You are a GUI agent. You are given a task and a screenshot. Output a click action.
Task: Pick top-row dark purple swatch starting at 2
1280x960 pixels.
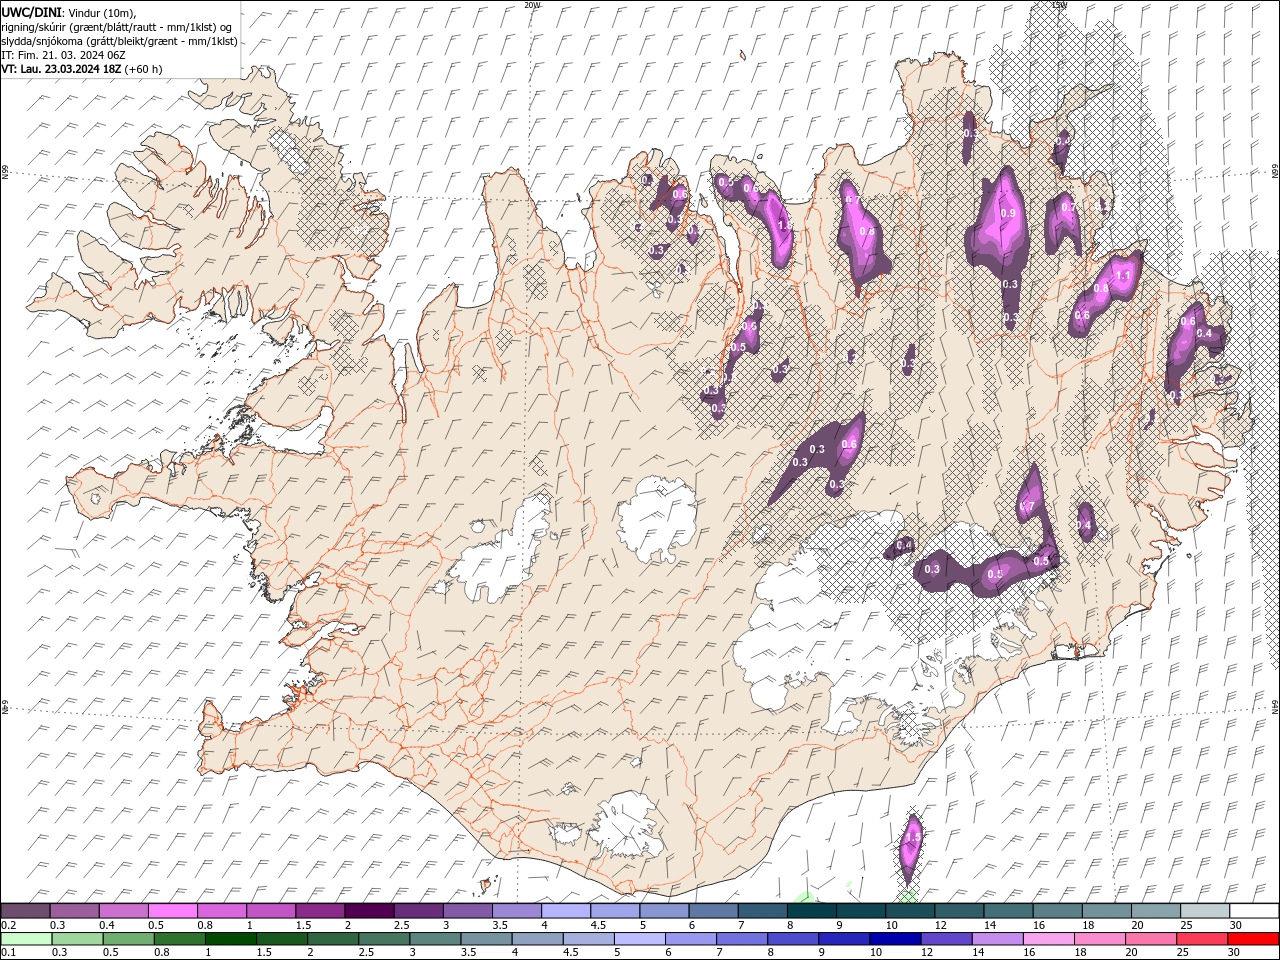[x=368, y=910]
